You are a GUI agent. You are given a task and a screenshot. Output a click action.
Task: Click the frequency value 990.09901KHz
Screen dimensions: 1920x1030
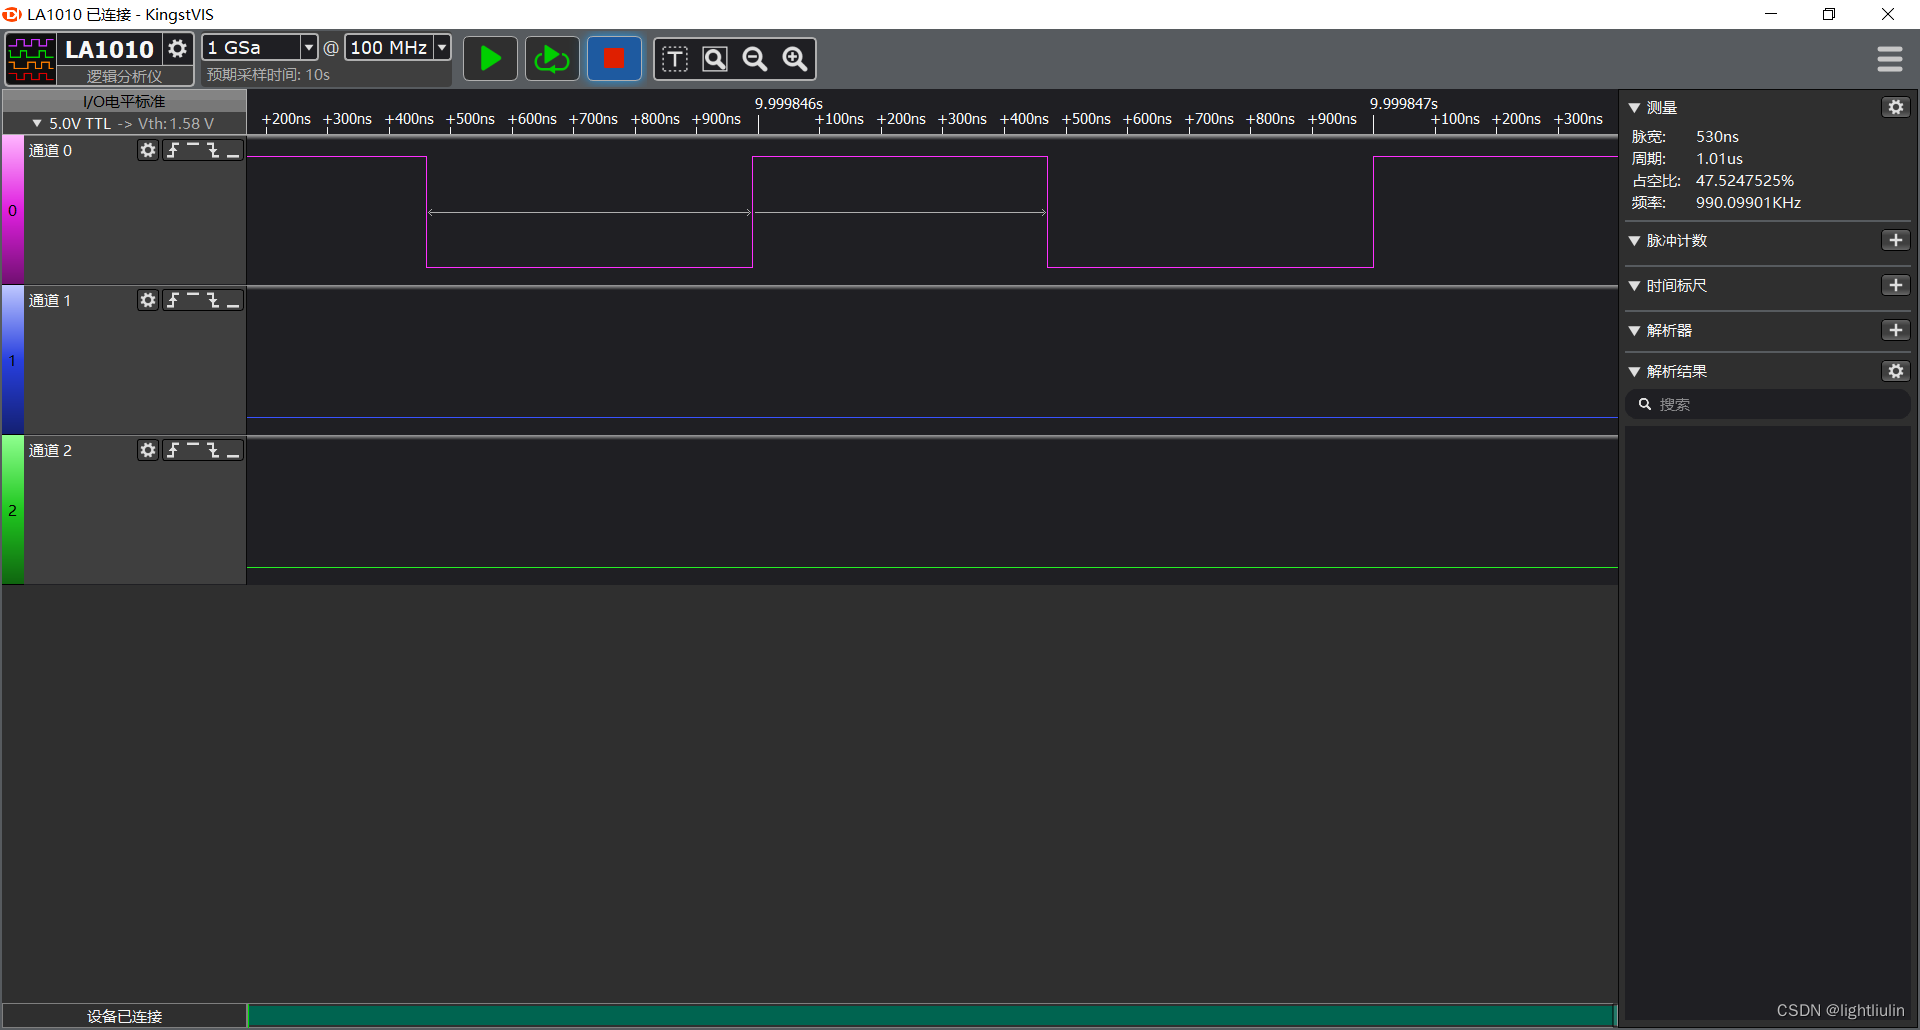pos(1748,202)
